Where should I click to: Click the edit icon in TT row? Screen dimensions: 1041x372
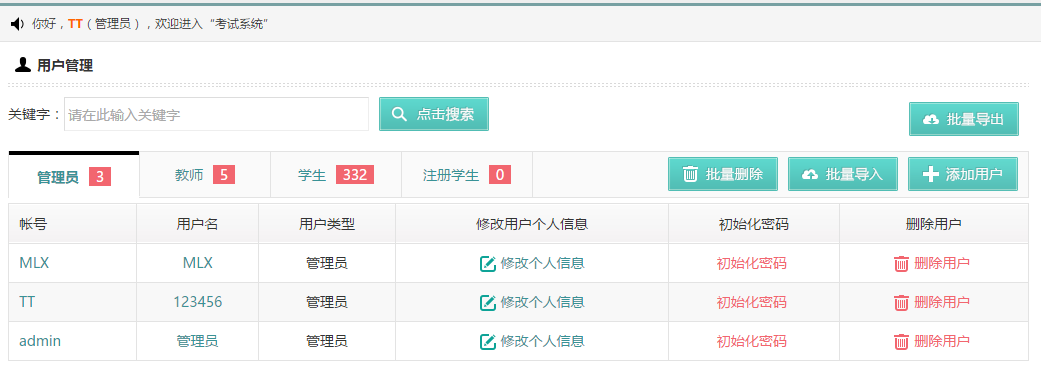tap(488, 303)
